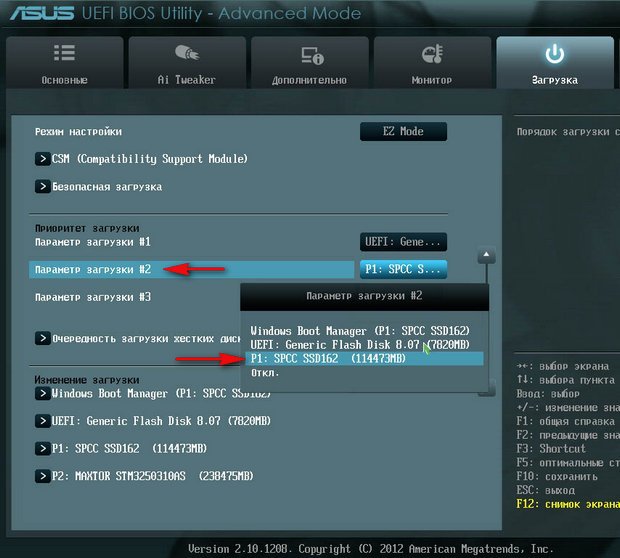
Task: Open the Основные tab list icon
Action: tap(64, 53)
